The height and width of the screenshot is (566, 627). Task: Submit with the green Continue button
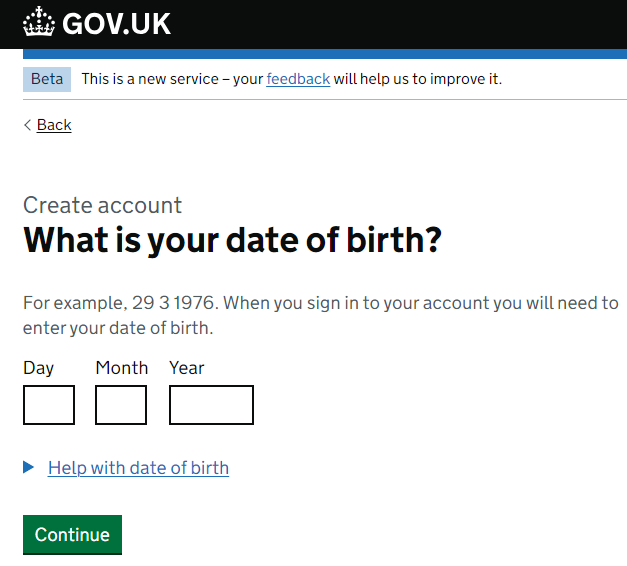click(72, 534)
